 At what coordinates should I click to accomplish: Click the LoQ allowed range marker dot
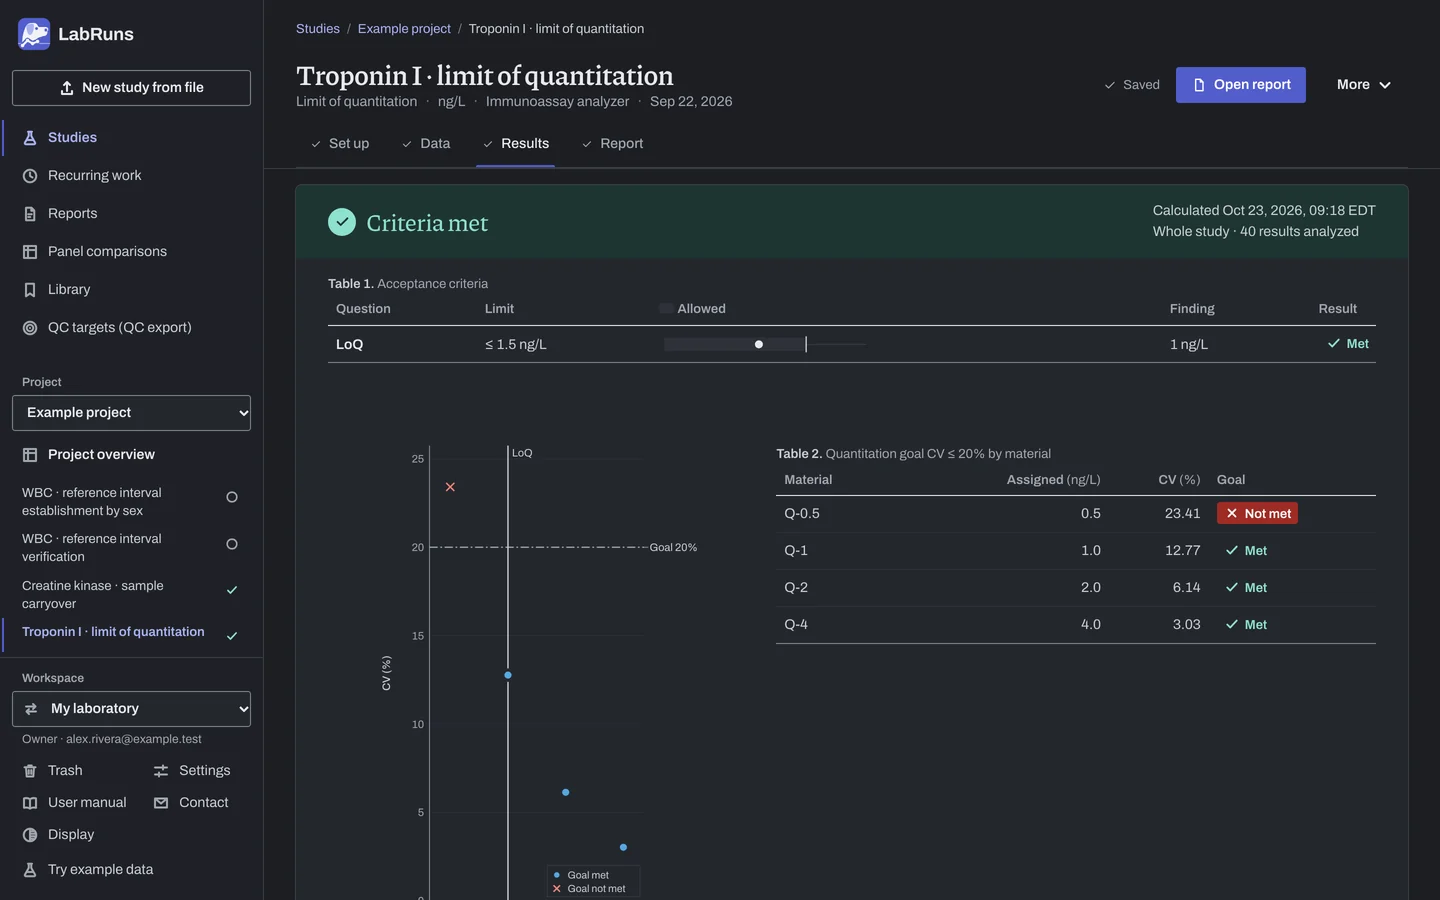click(759, 344)
